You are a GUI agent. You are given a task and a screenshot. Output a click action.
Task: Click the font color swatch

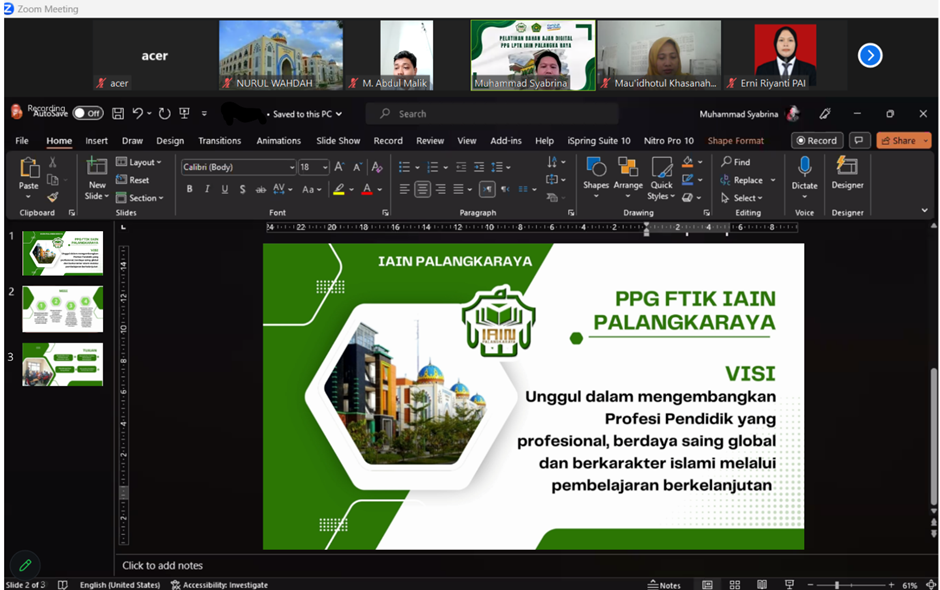[x=367, y=189]
